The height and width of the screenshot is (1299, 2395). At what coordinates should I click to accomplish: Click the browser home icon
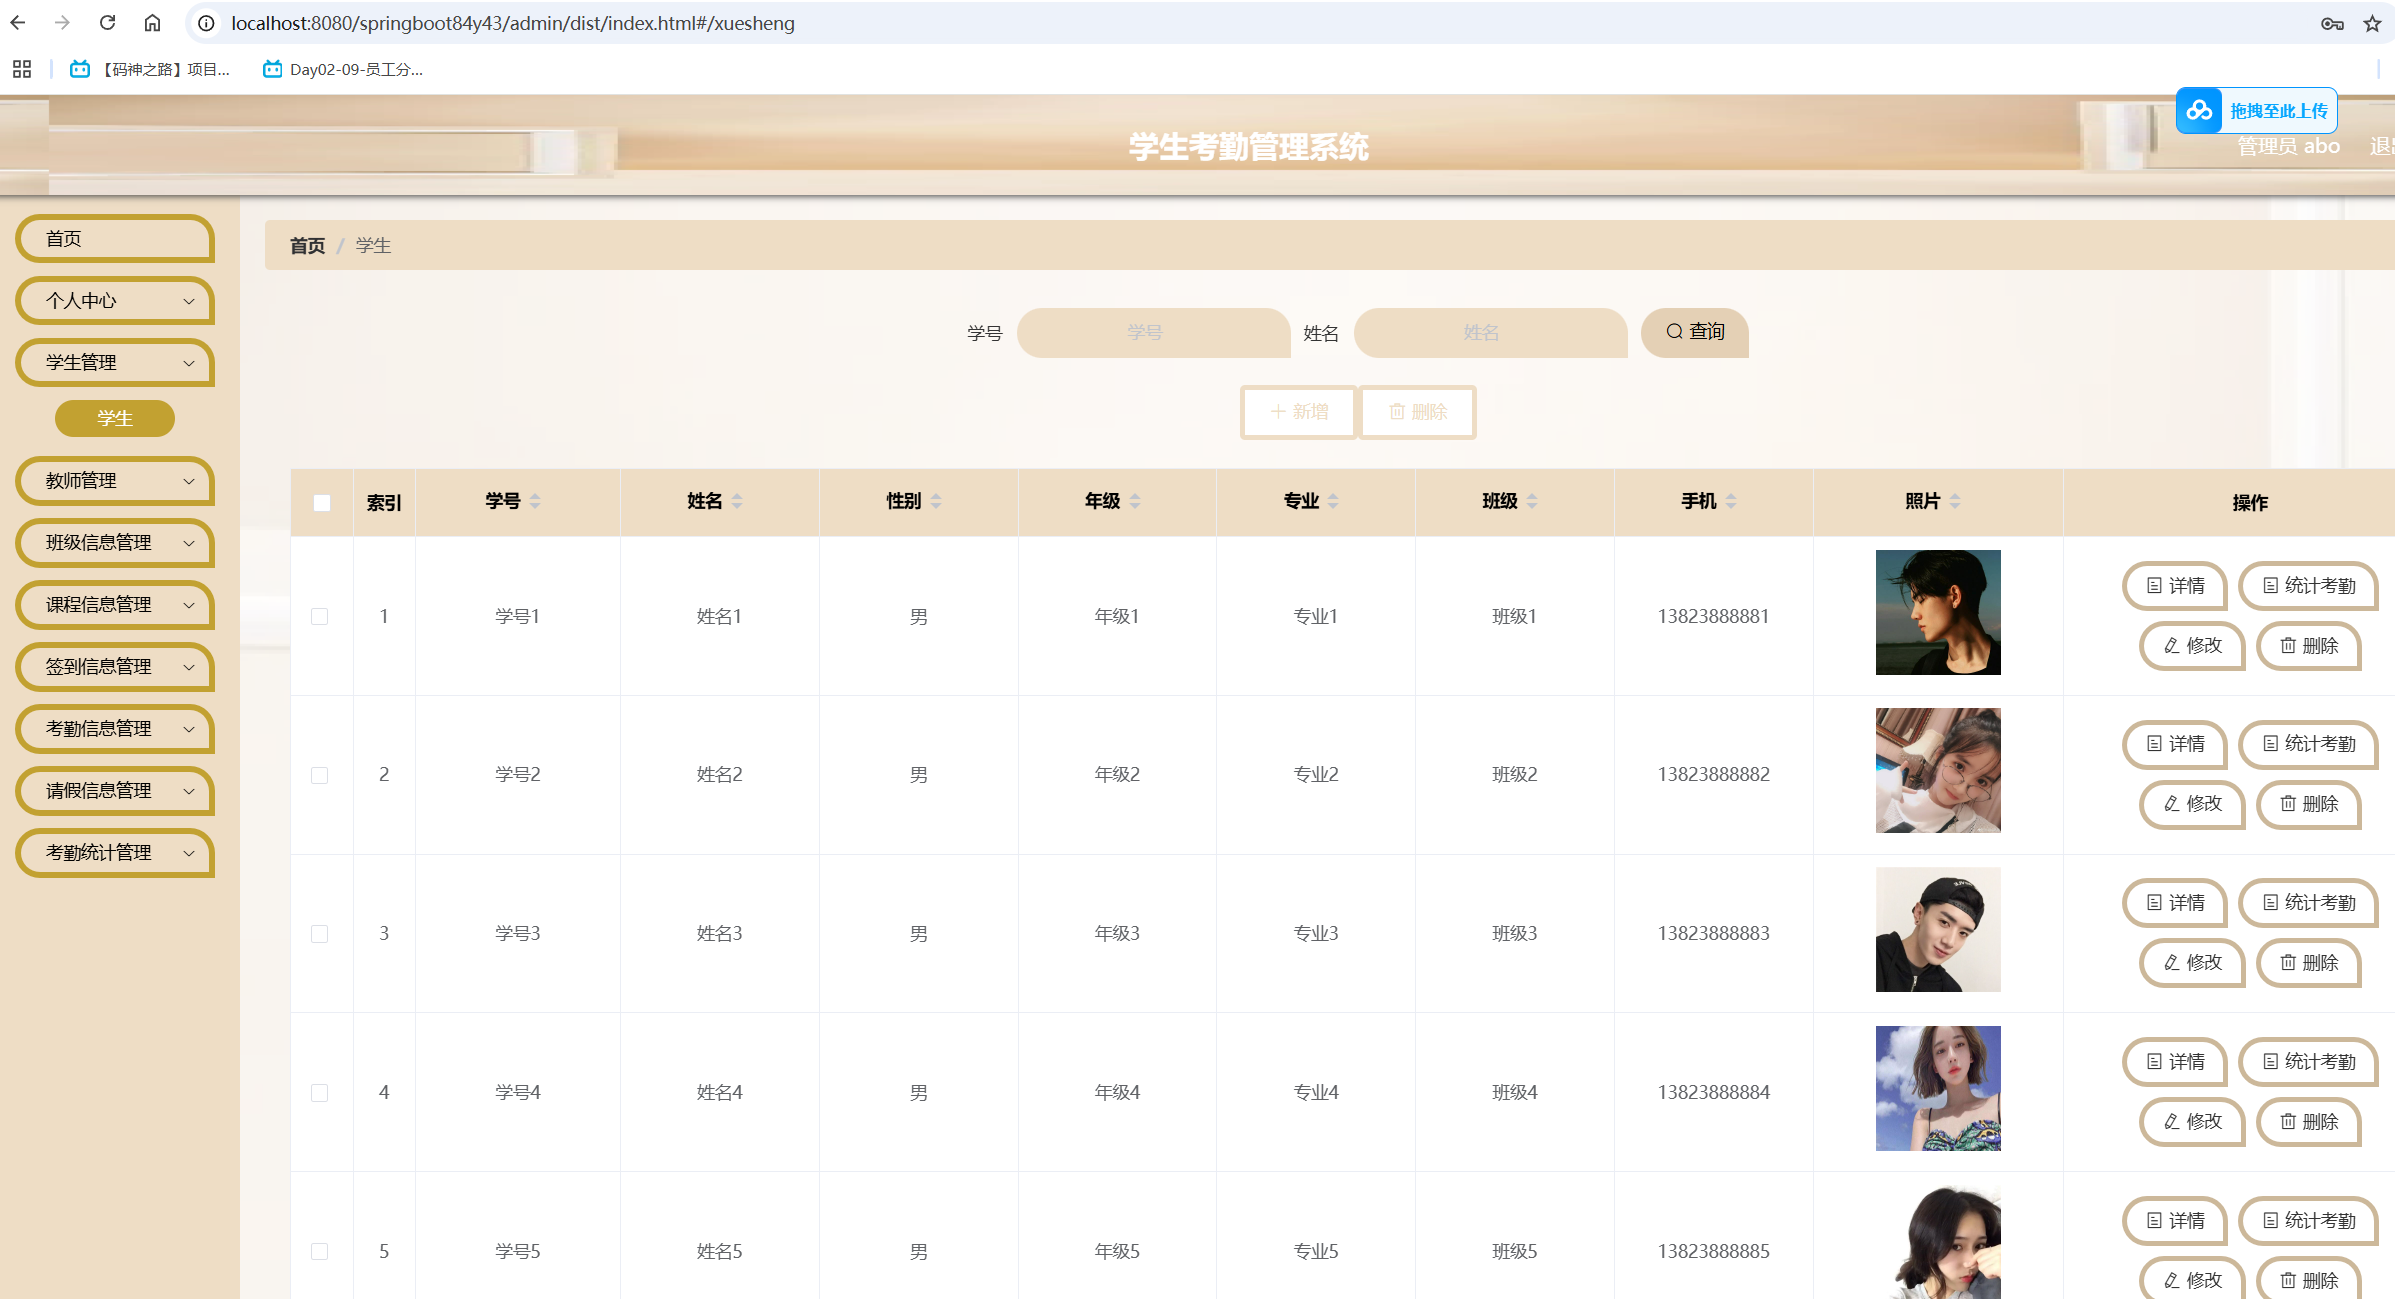(152, 23)
